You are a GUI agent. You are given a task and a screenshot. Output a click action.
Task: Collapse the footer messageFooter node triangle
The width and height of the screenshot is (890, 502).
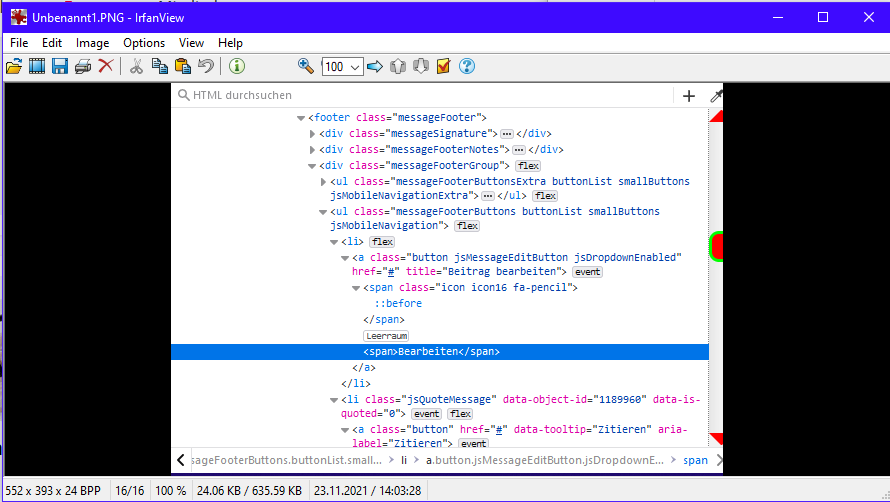301,118
